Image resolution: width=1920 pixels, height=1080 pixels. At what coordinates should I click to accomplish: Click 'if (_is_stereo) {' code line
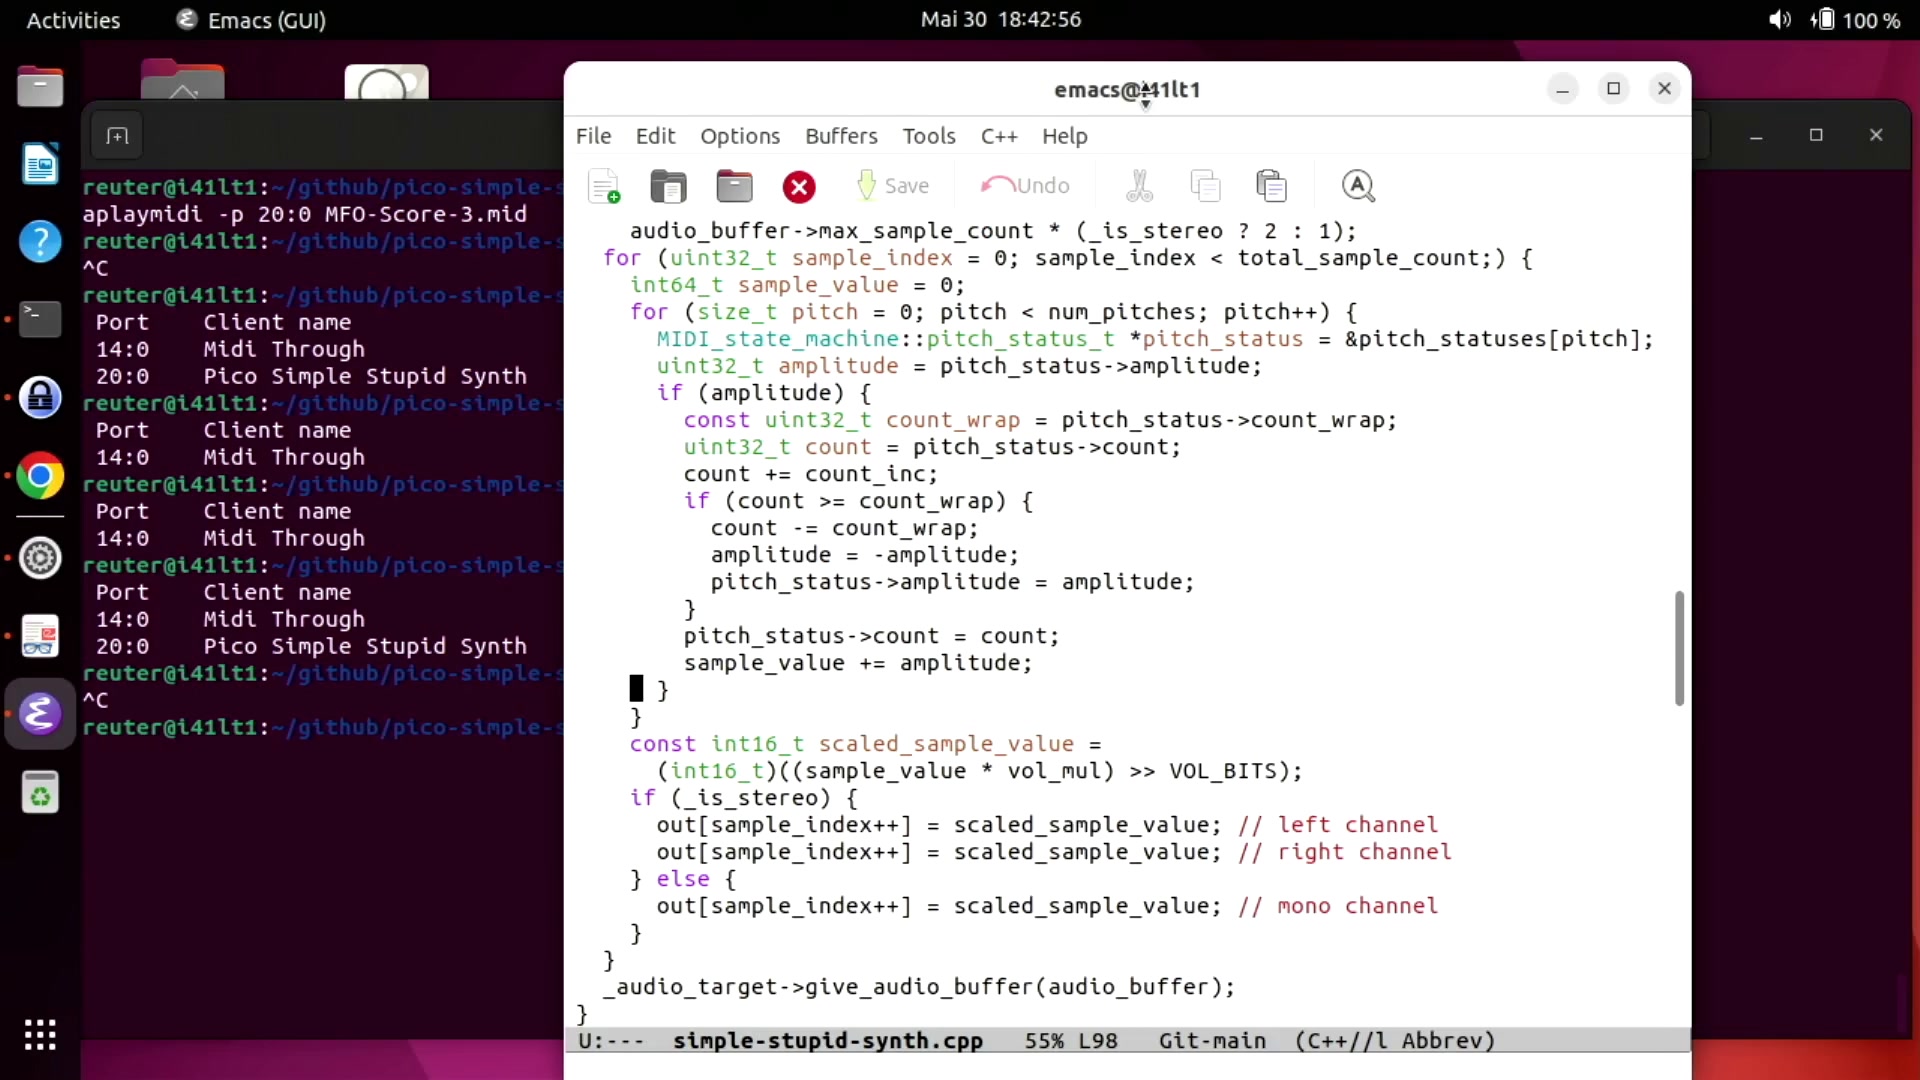(743, 798)
